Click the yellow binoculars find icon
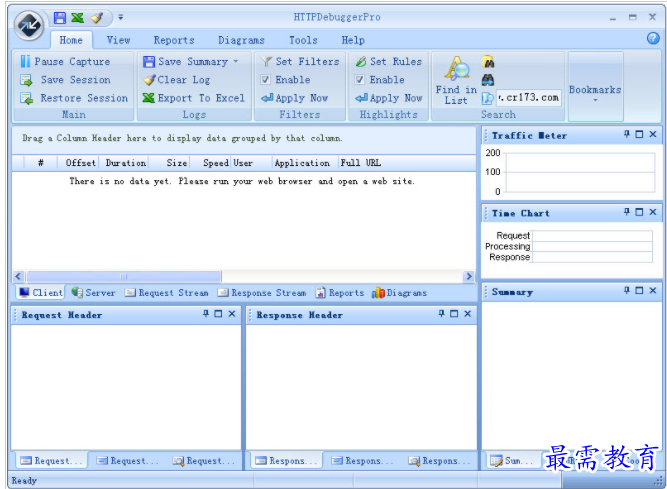 488,62
